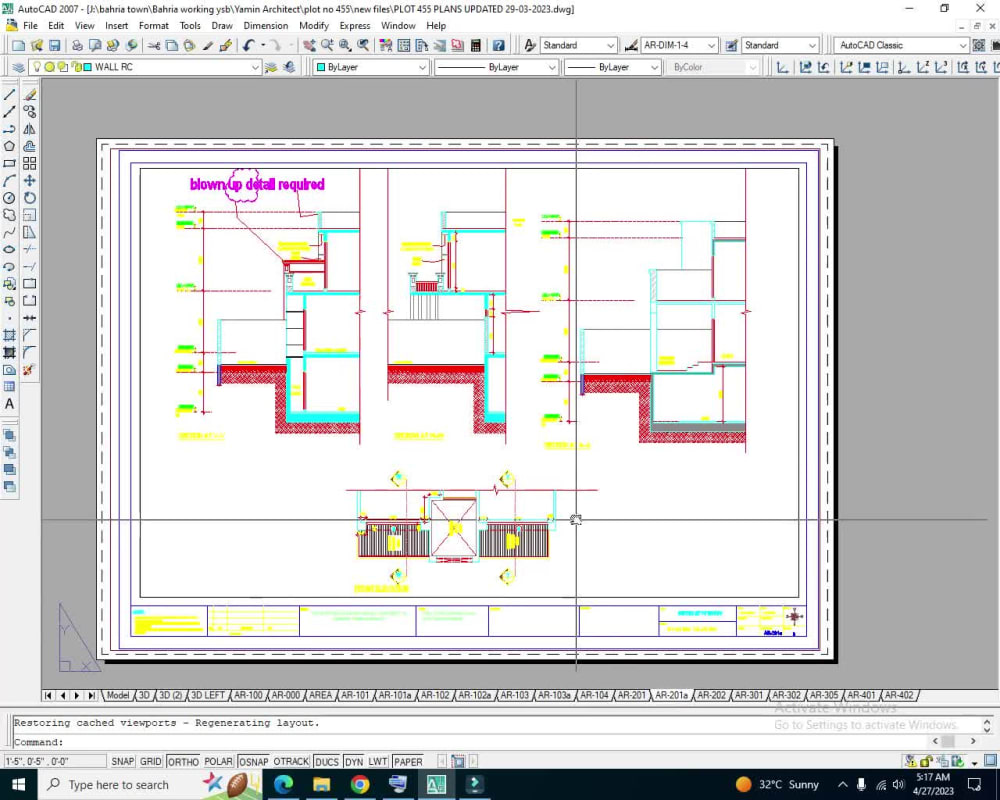Select the AR-302 layout tab

point(786,695)
